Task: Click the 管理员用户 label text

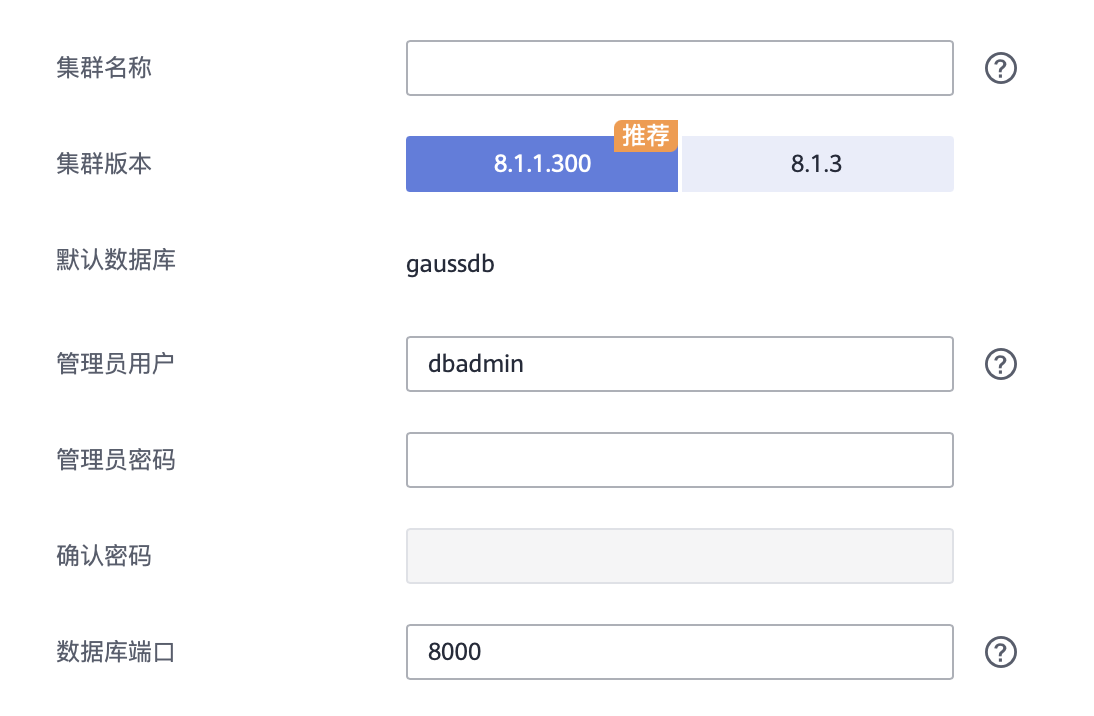Action: pos(117,364)
